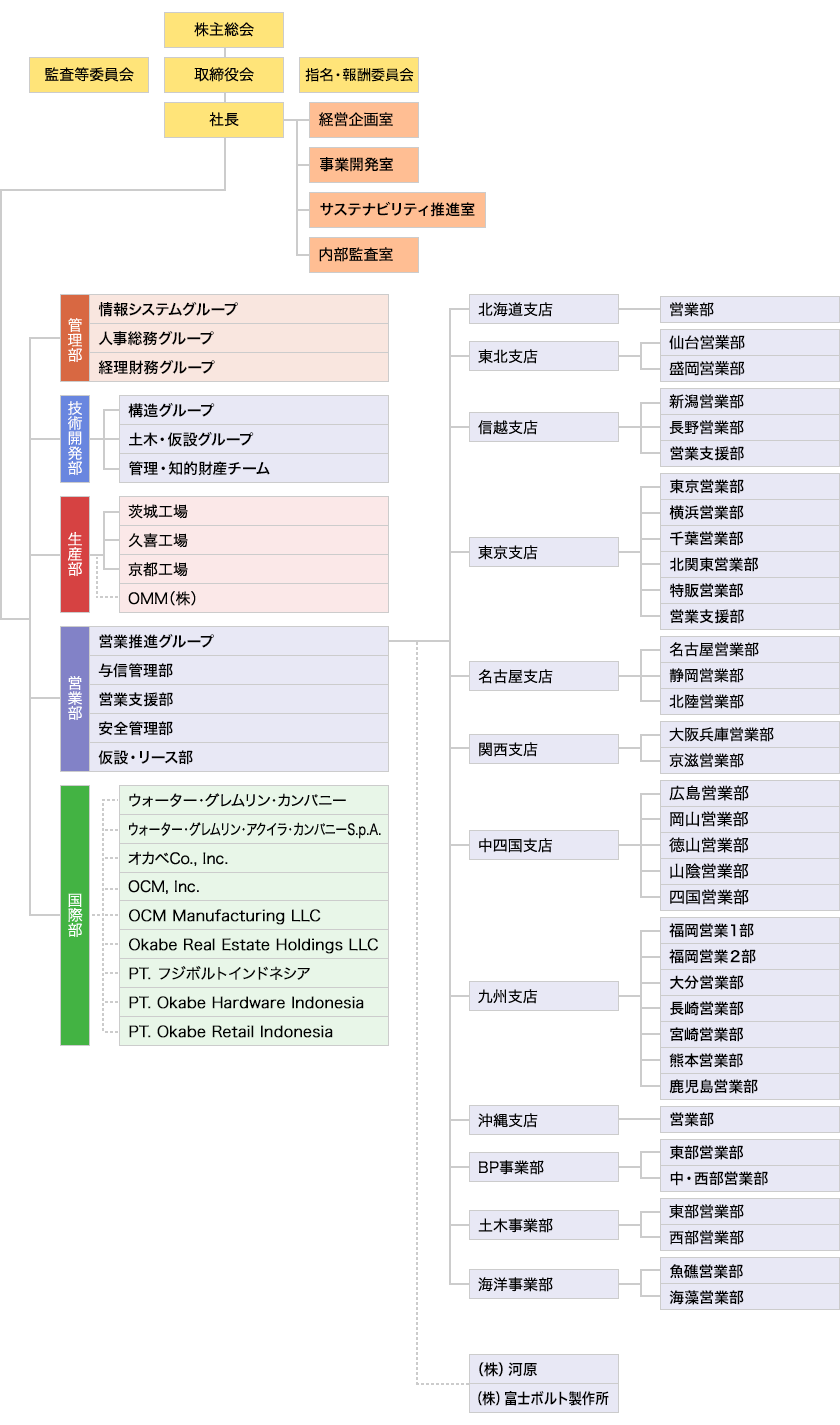The height and width of the screenshot is (1425, 840).
Task: Select 中四国支店 box
Action: (x=544, y=845)
